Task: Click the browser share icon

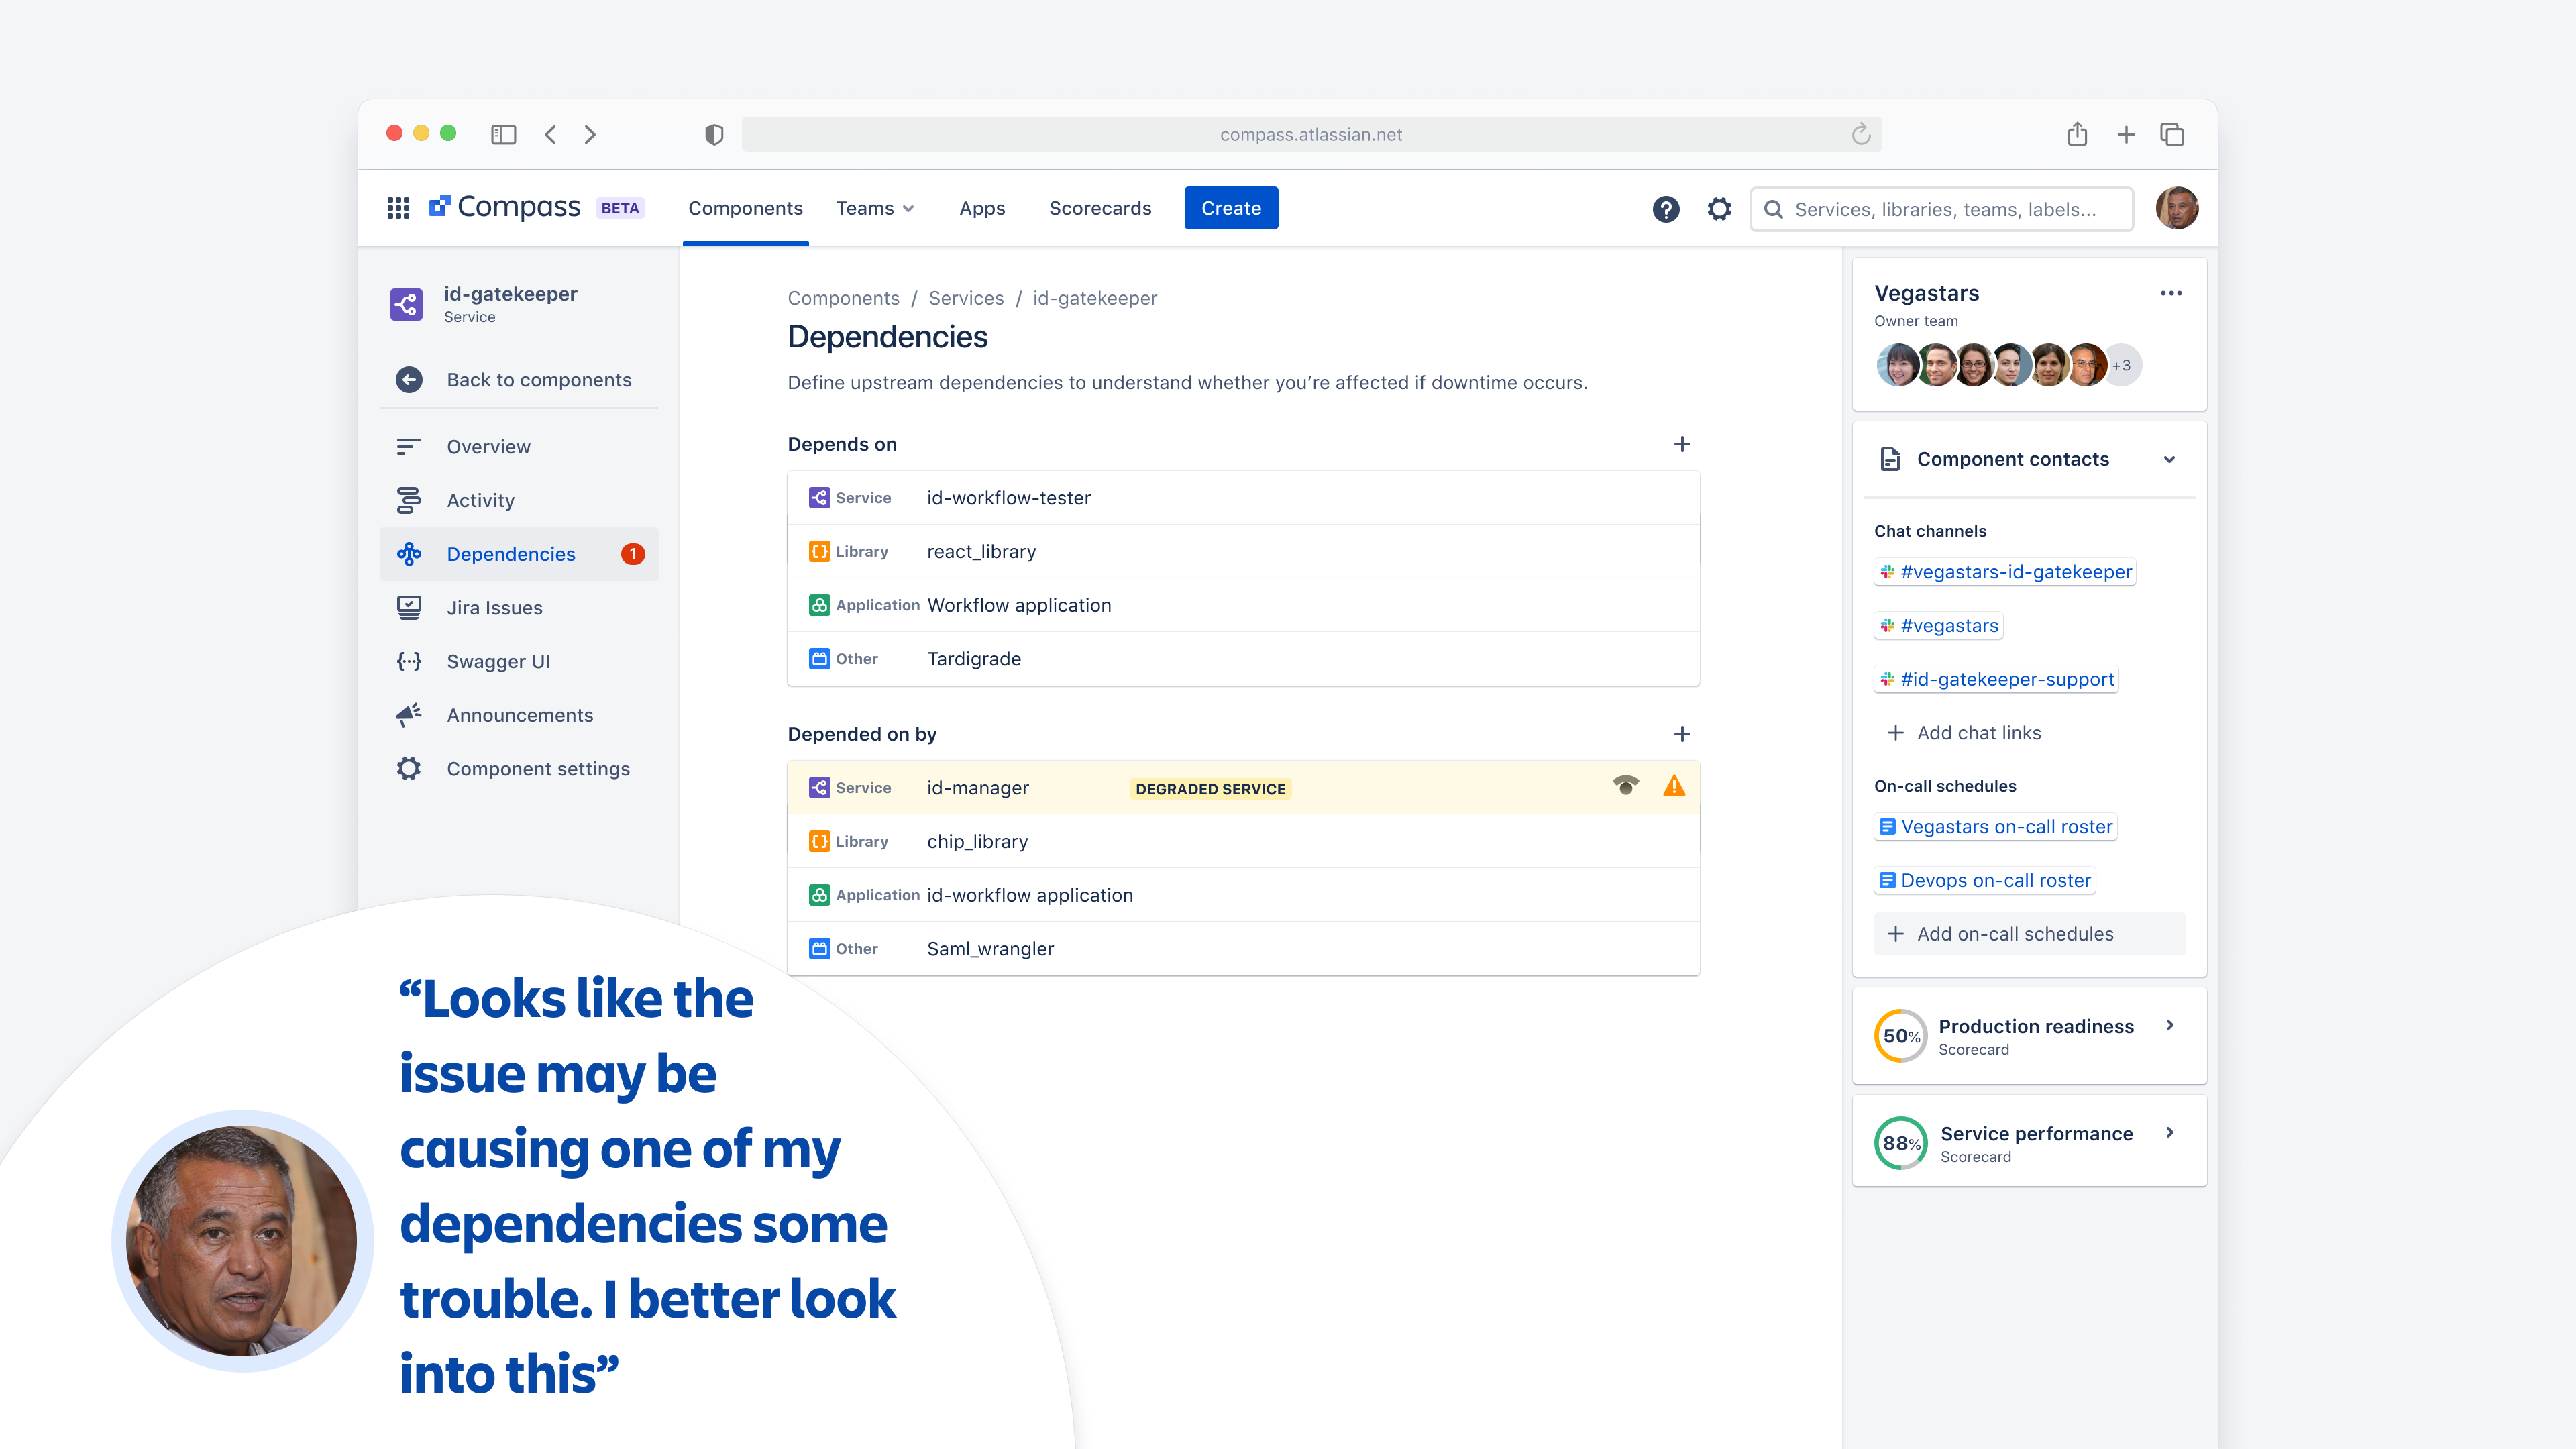Action: [x=2077, y=134]
